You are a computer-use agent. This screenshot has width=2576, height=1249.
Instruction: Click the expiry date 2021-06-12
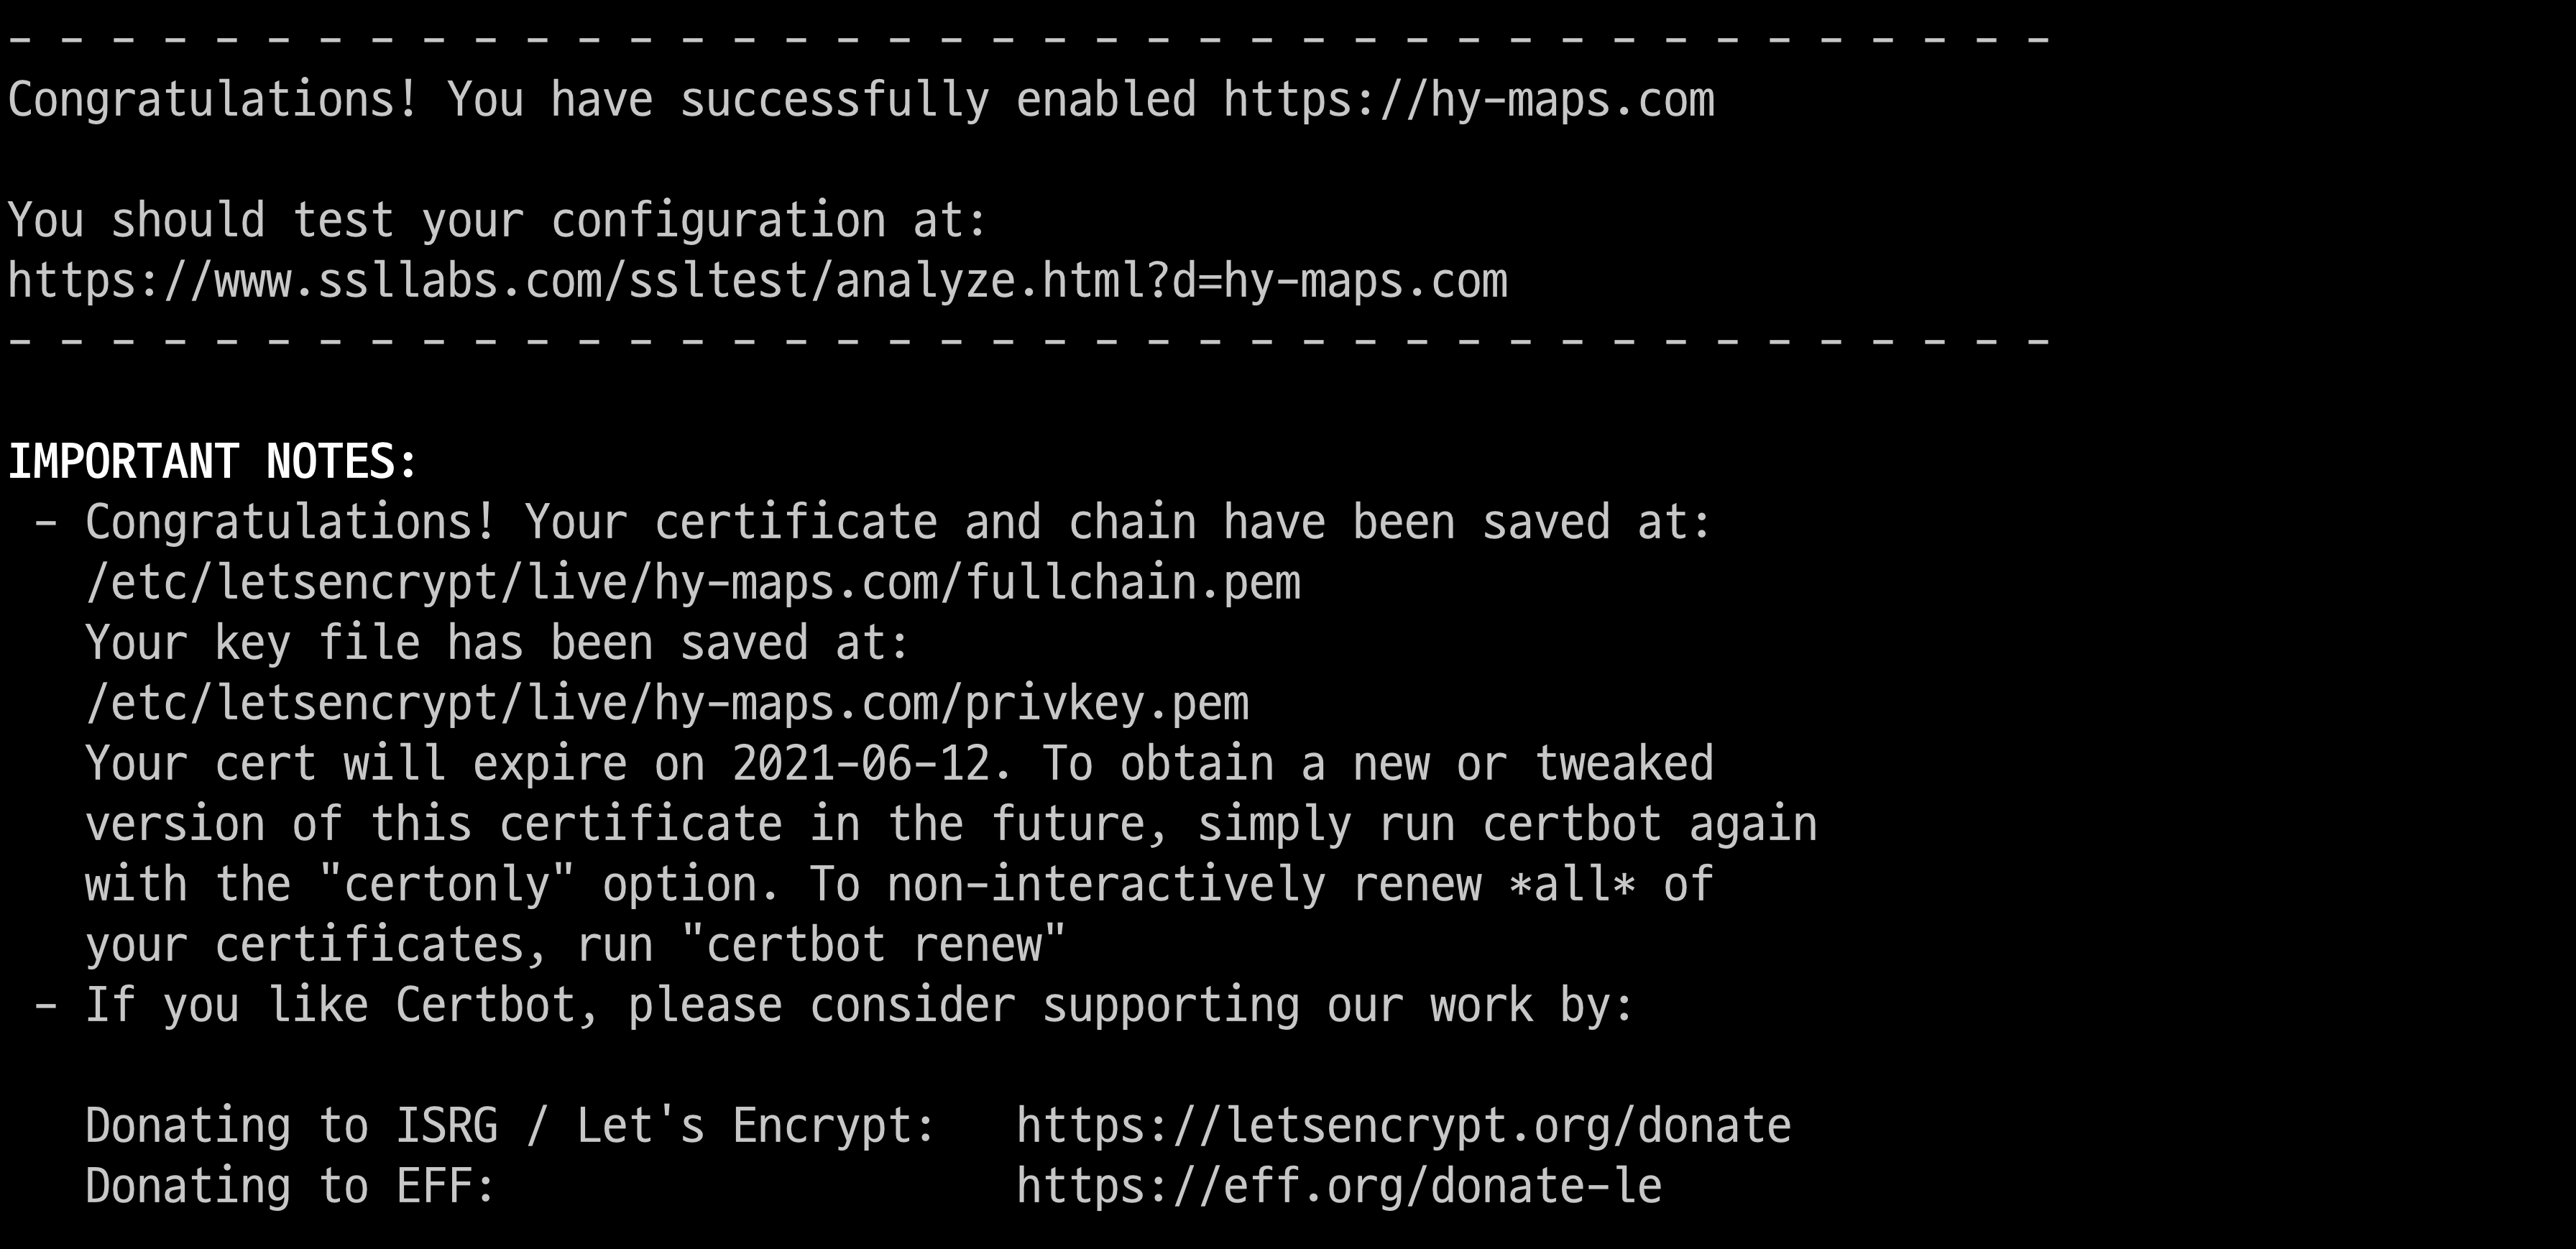(x=870, y=764)
